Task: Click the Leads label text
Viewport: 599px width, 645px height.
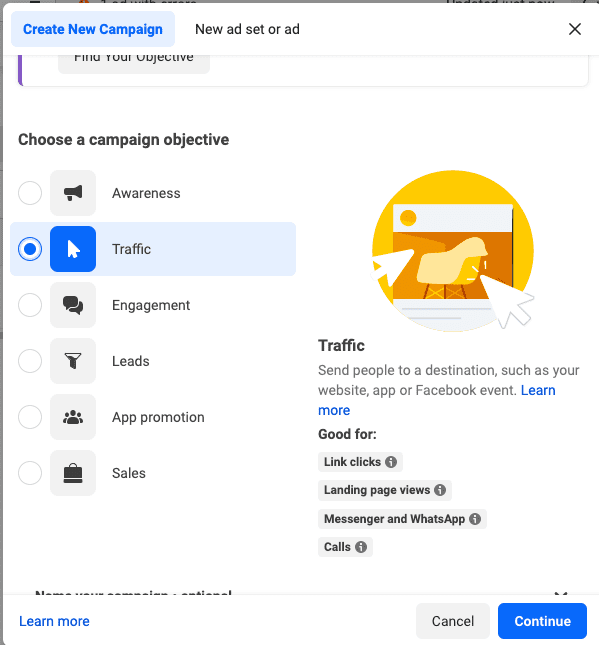Action: tap(131, 361)
